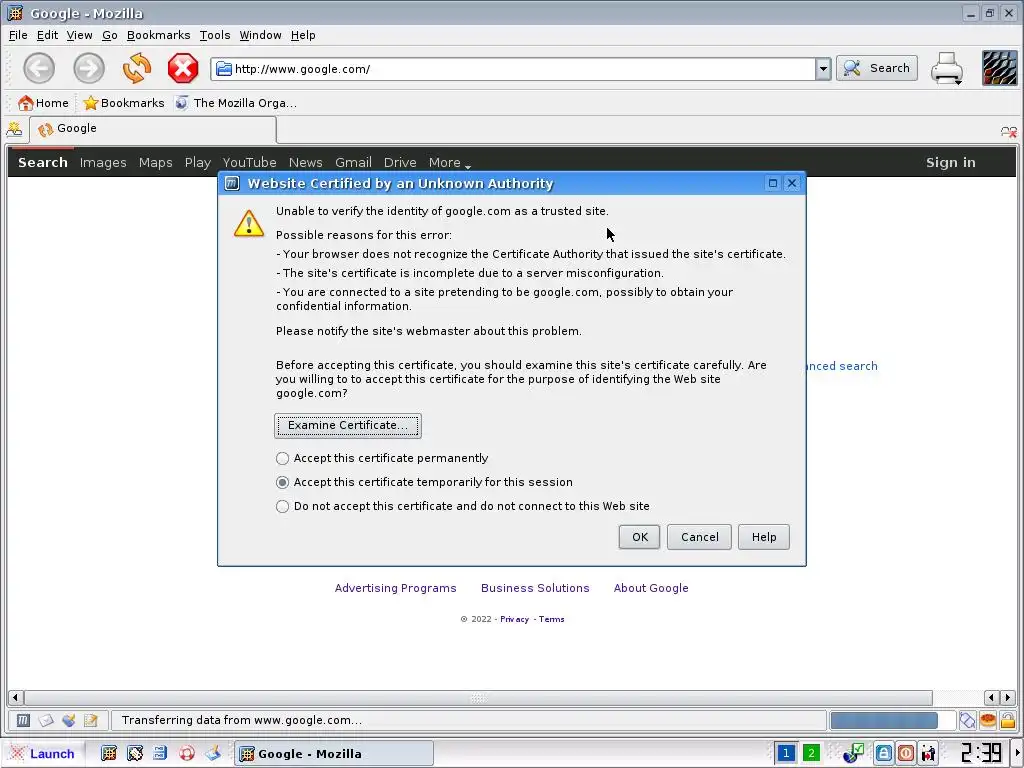This screenshot has width=1024, height=768.
Task: Expand the More menu on the Google bar
Action: pyautogui.click(x=449, y=163)
